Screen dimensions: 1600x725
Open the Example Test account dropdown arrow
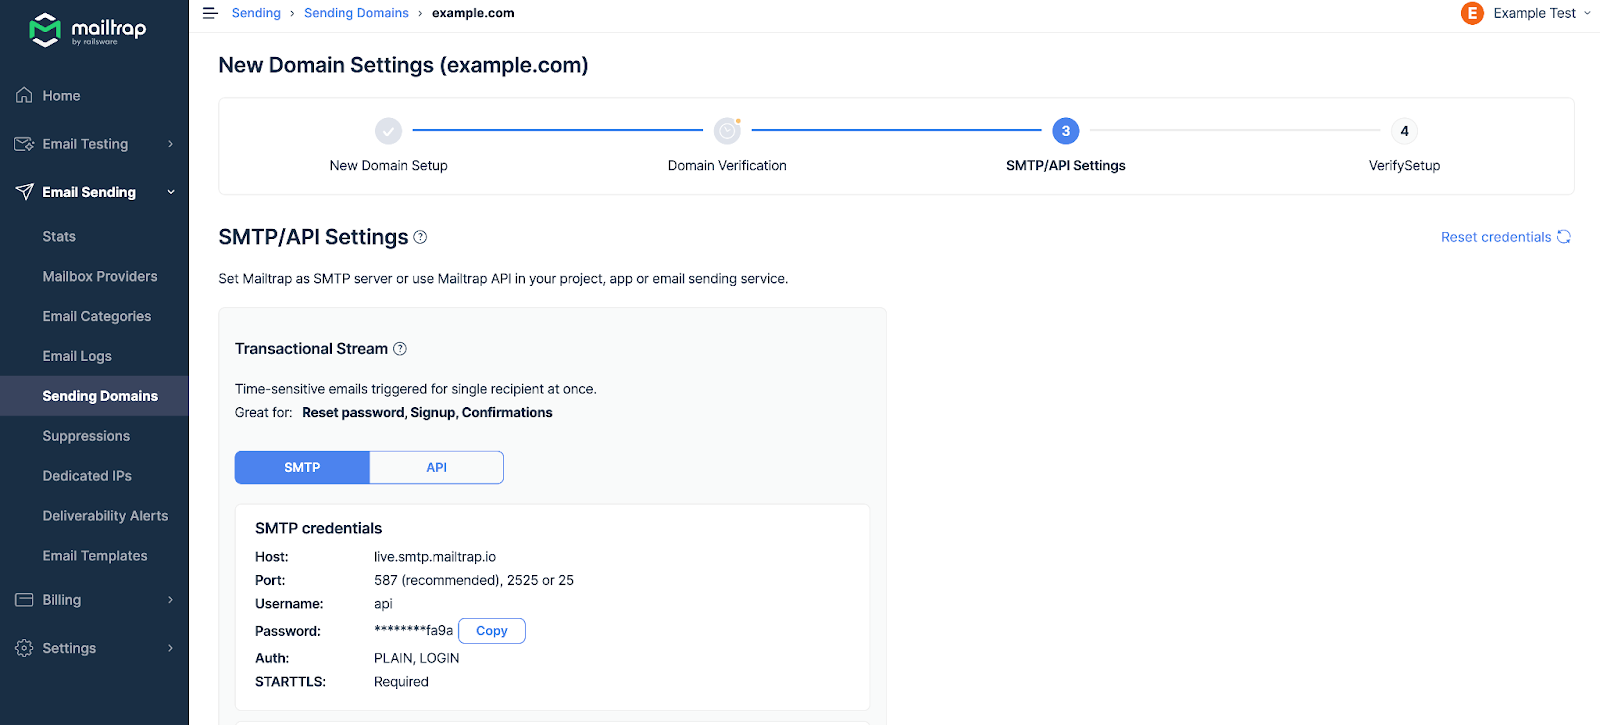(1587, 13)
